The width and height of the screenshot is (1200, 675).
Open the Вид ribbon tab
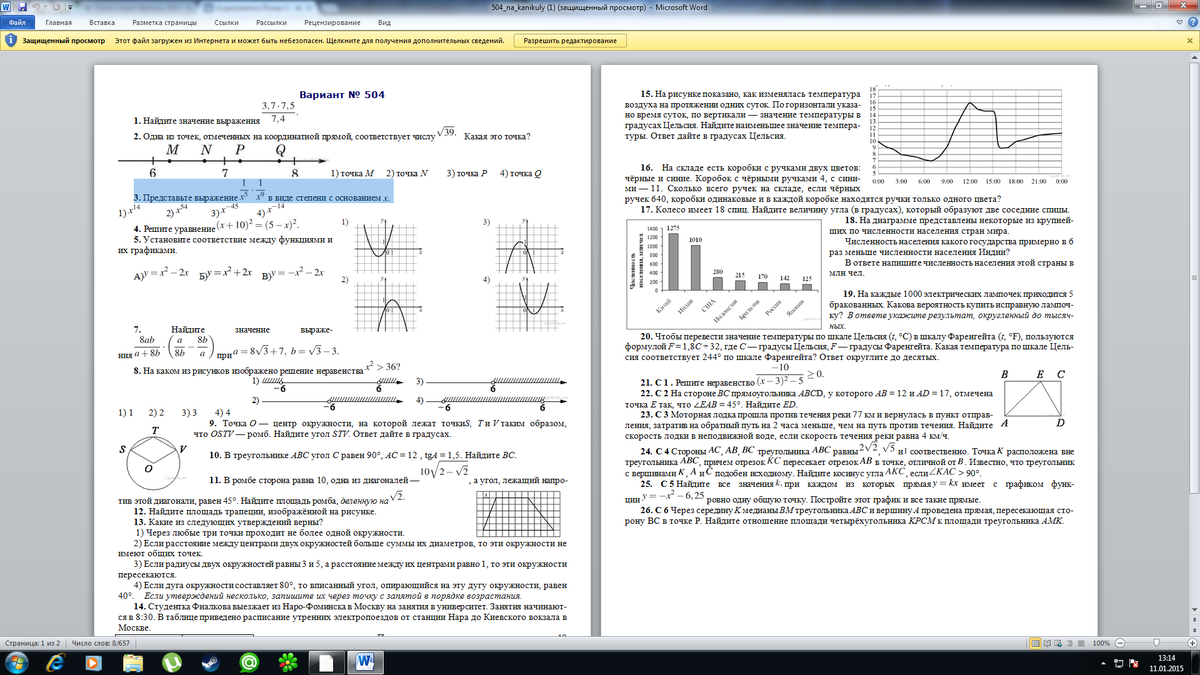tap(384, 21)
